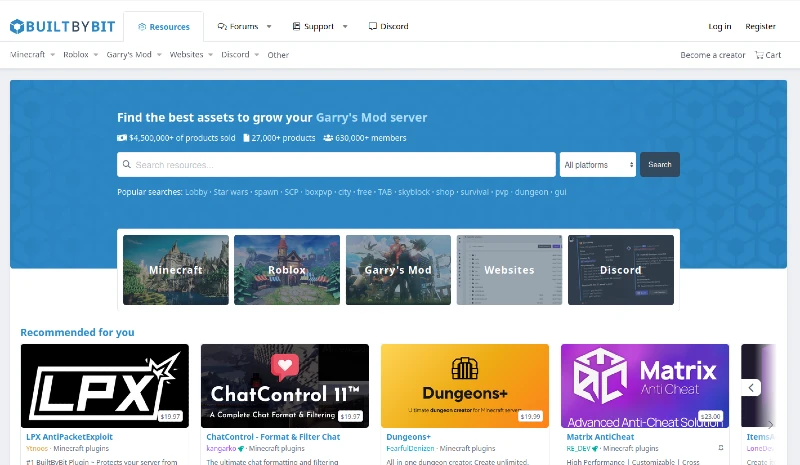Open author FearfulDenizen profile link
Image resolution: width=800 pixels, height=465 pixels.
pyautogui.click(x=410, y=448)
